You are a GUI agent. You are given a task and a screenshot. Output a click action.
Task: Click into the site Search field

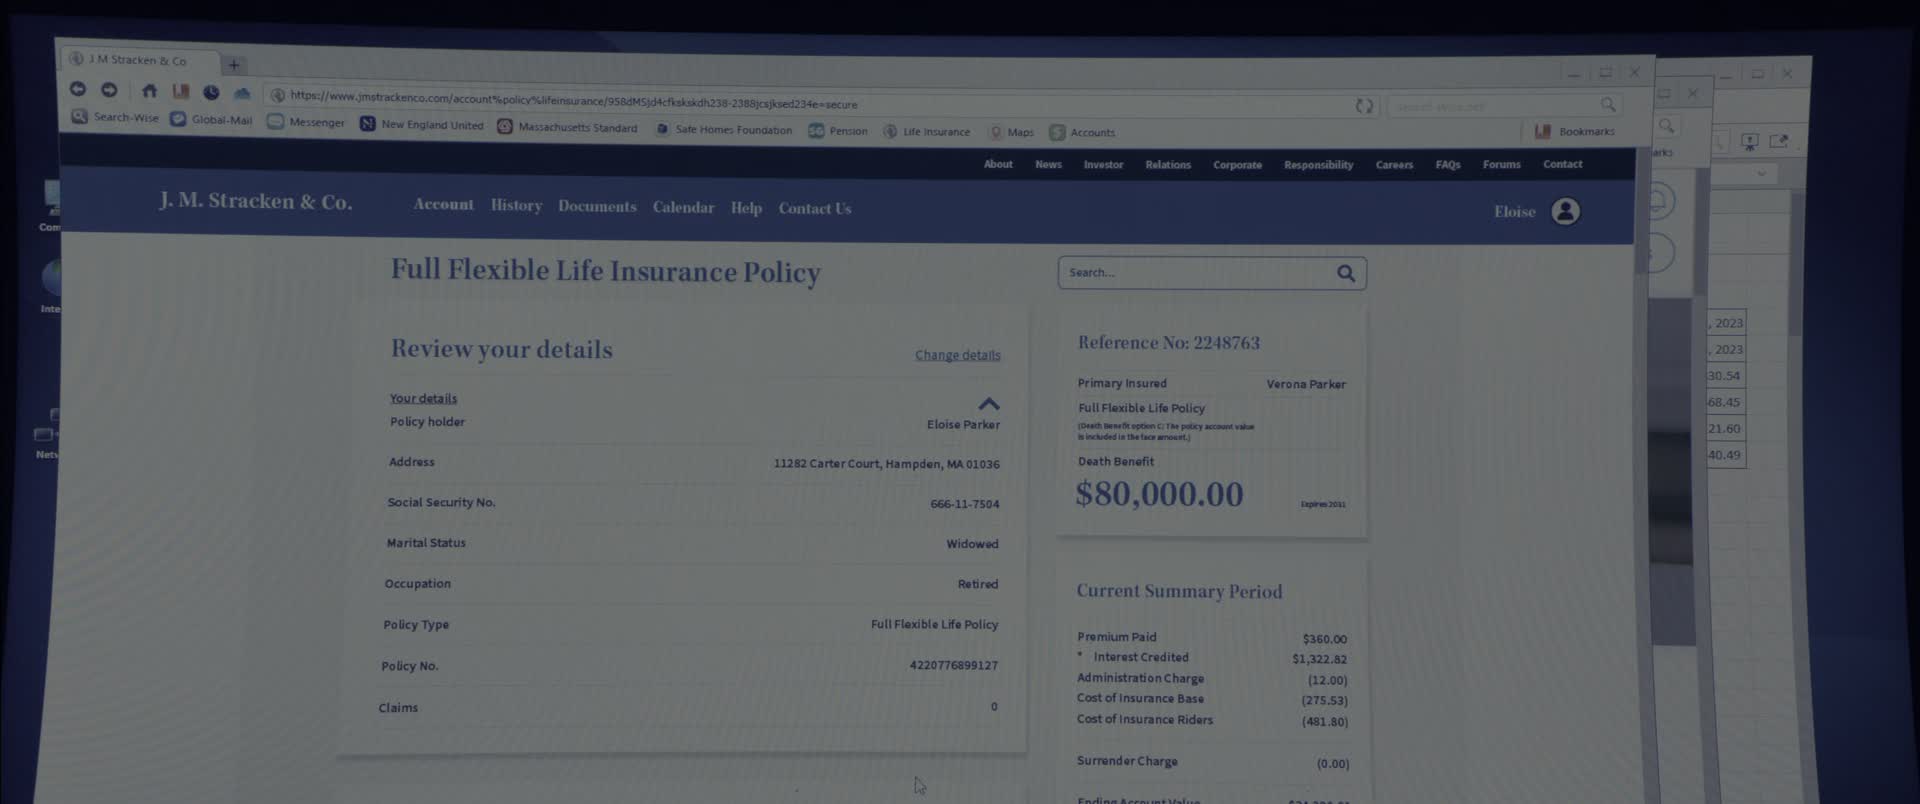(1195, 273)
